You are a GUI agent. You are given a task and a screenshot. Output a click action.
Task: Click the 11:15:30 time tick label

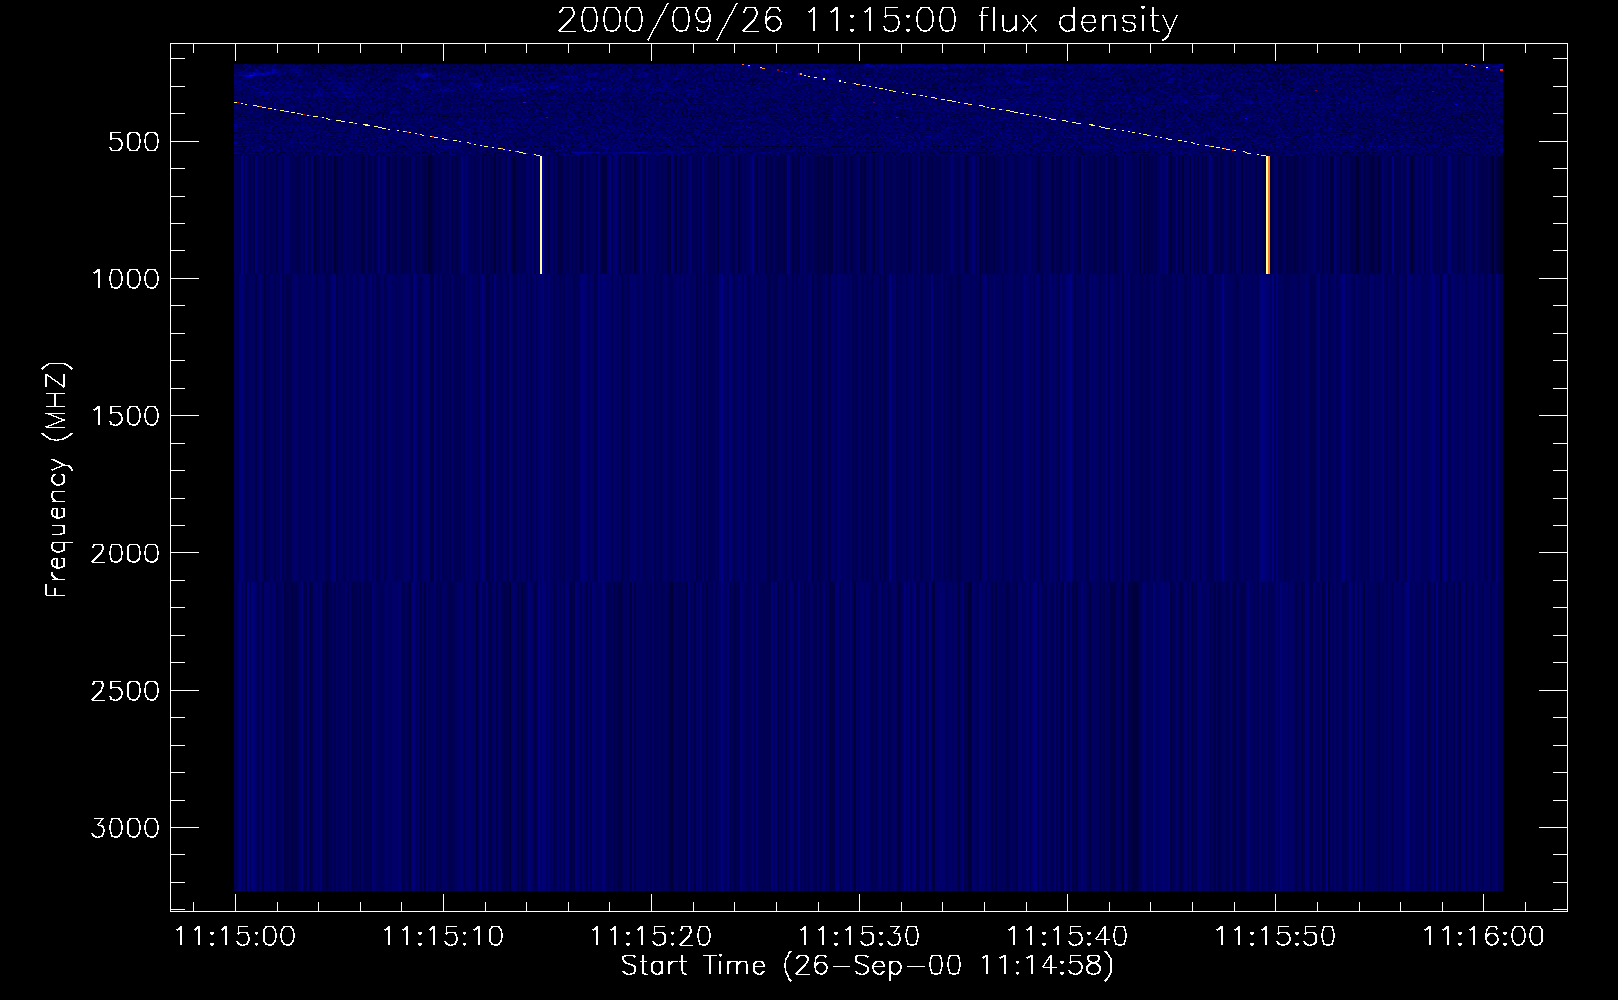click(859, 937)
